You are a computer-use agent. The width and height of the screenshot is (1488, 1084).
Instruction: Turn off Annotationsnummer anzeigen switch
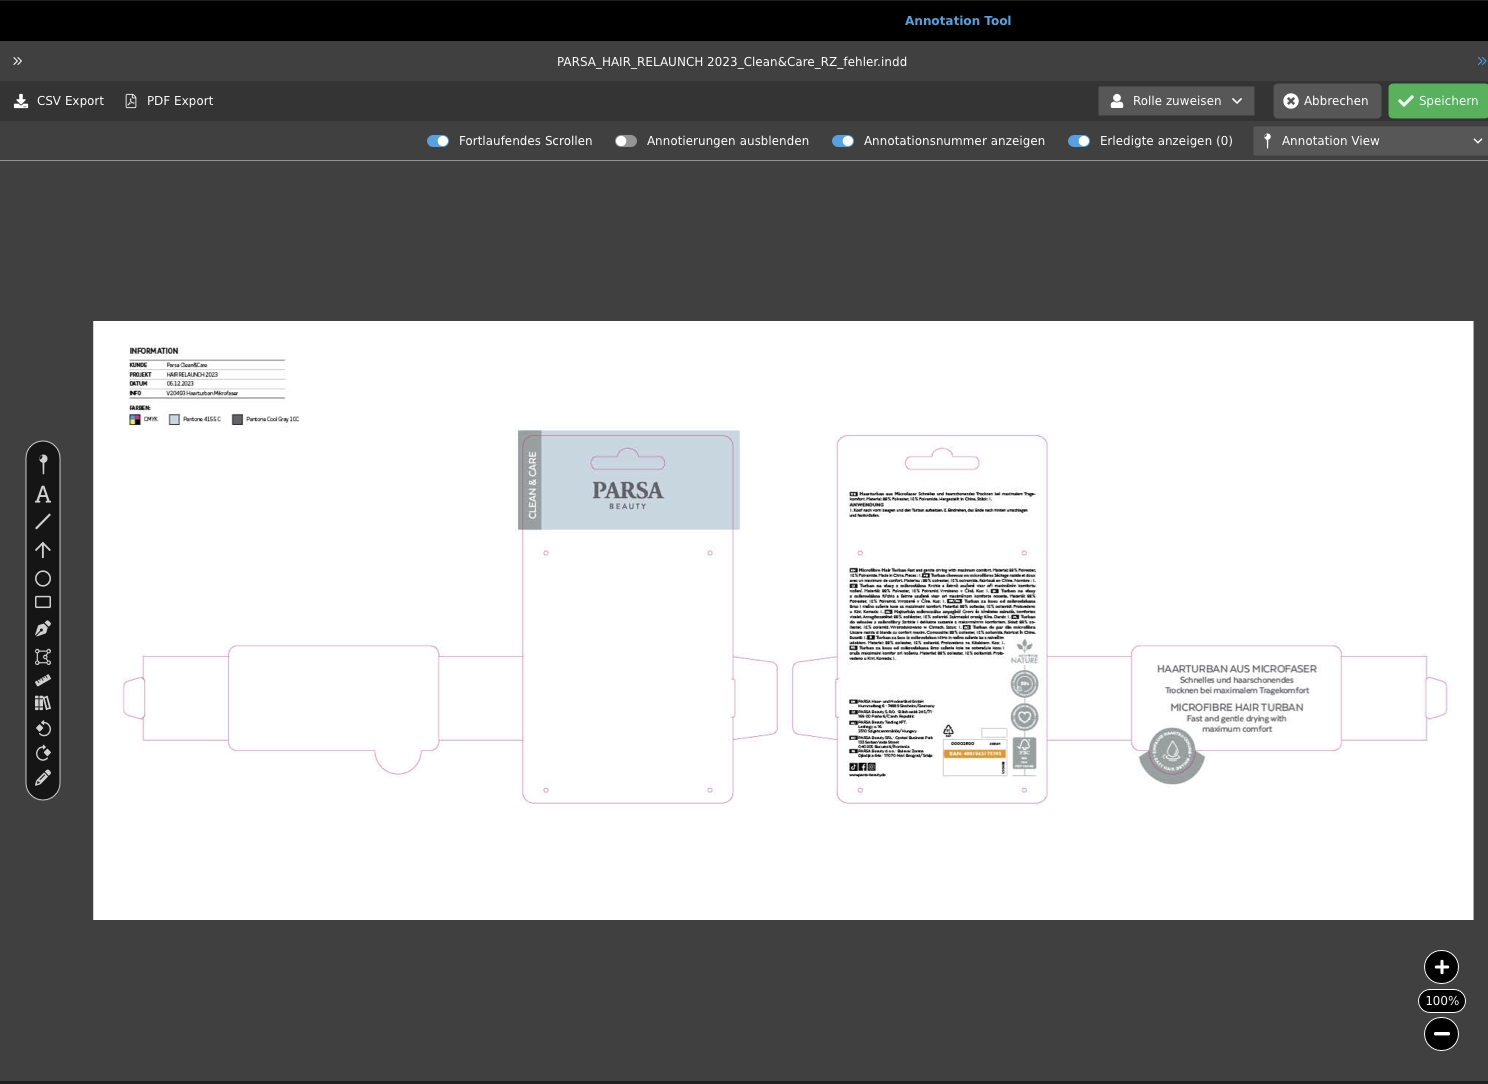(843, 141)
